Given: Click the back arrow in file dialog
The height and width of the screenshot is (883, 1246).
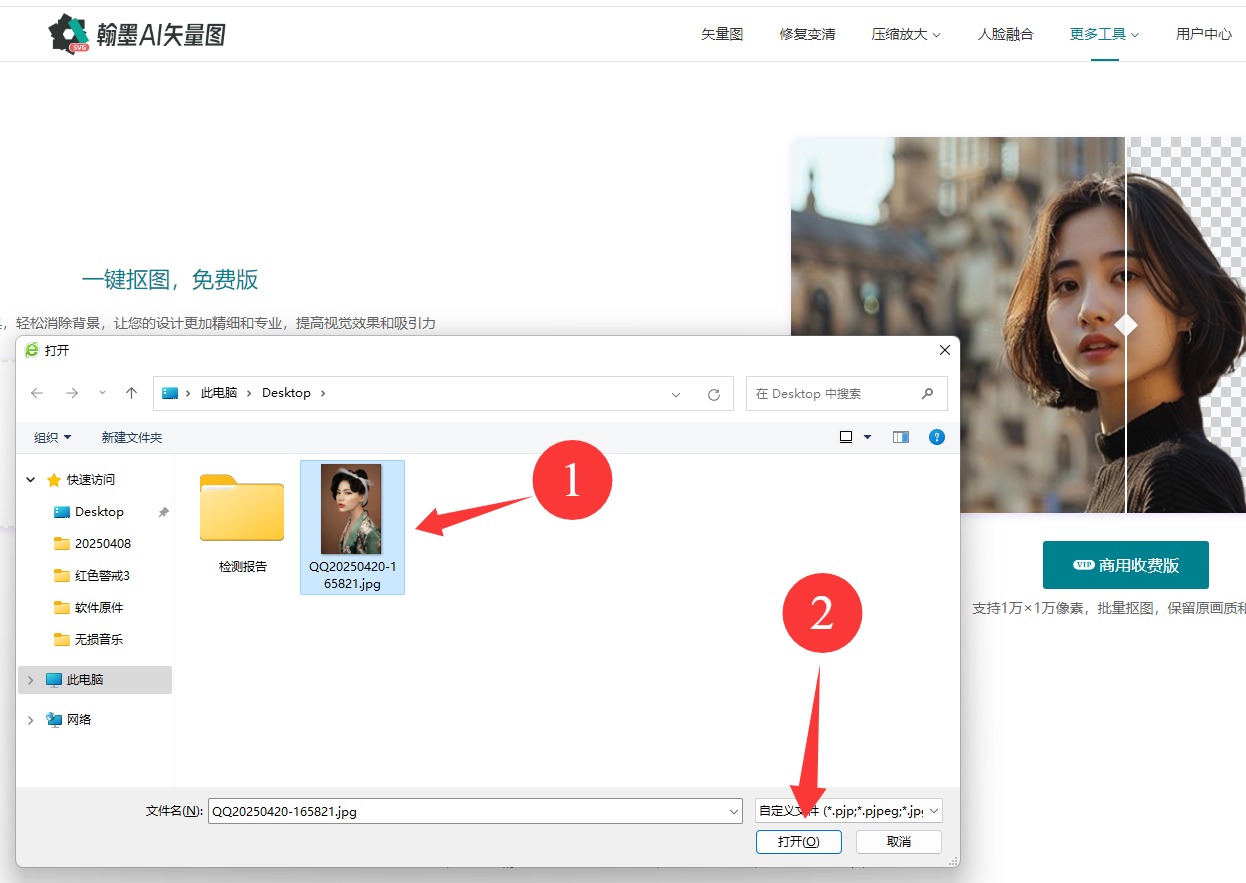Looking at the screenshot, I should tap(37, 394).
